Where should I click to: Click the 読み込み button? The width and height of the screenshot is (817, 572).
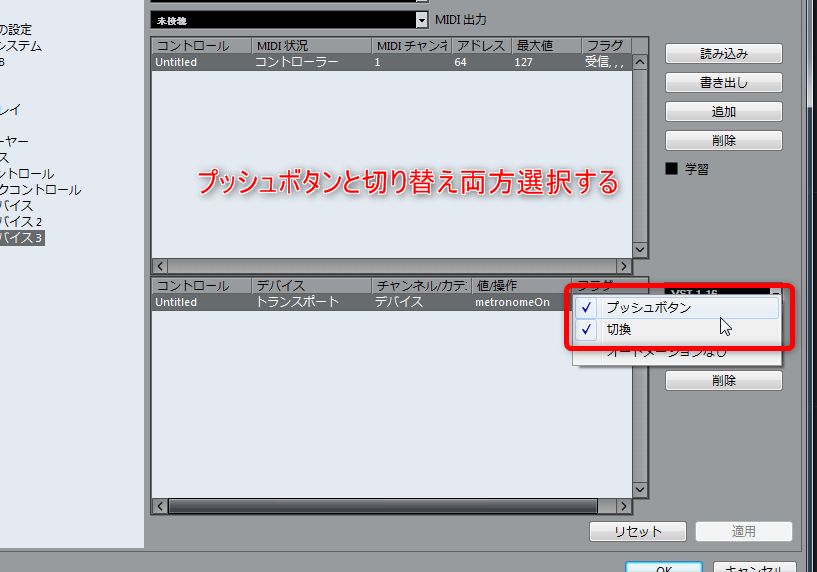point(724,54)
